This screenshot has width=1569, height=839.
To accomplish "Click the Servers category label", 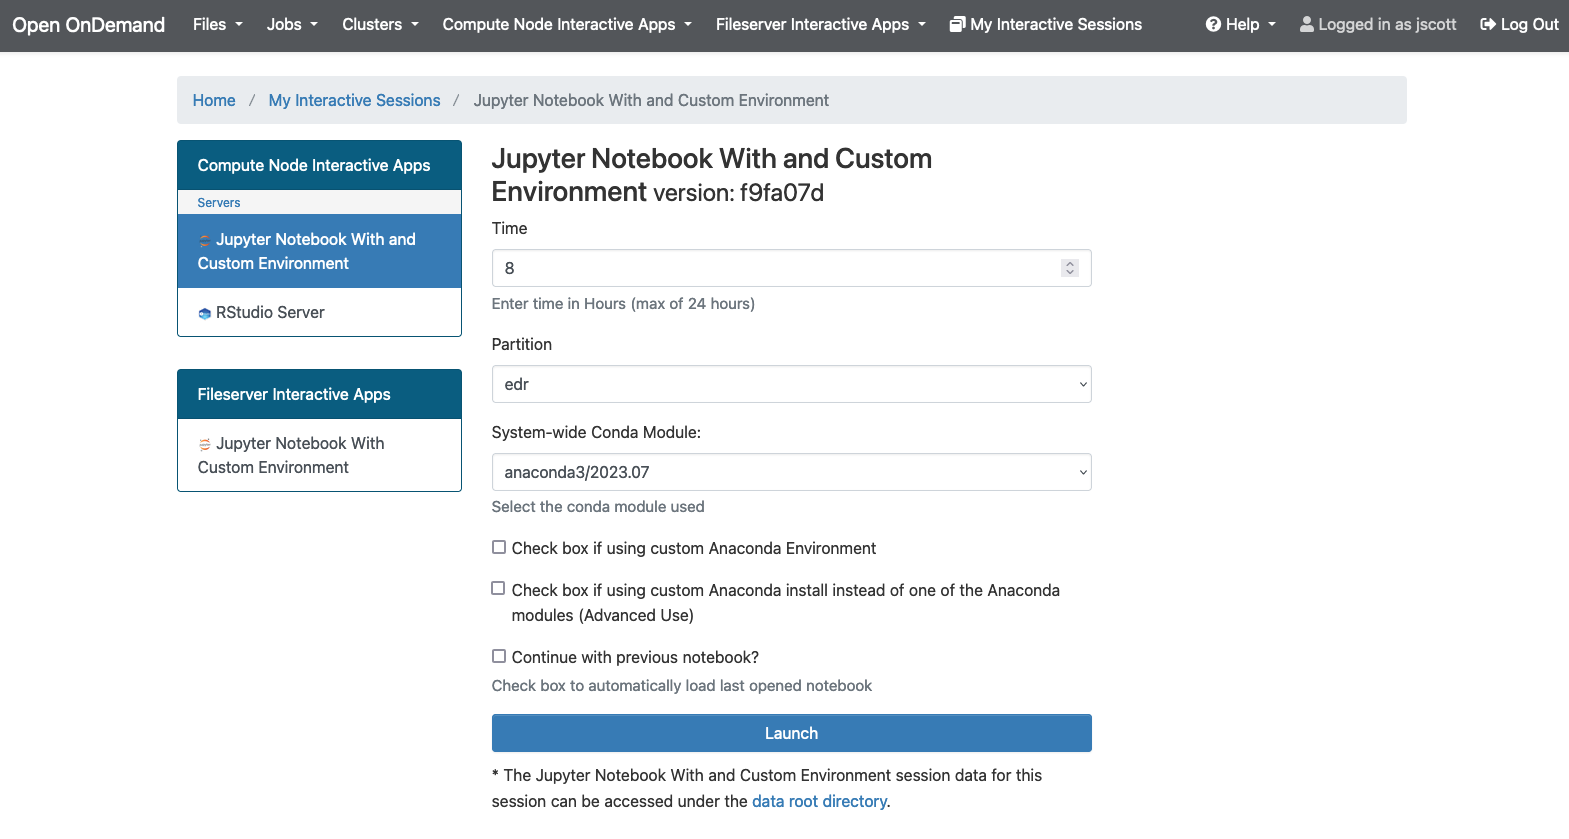I will 219,202.
